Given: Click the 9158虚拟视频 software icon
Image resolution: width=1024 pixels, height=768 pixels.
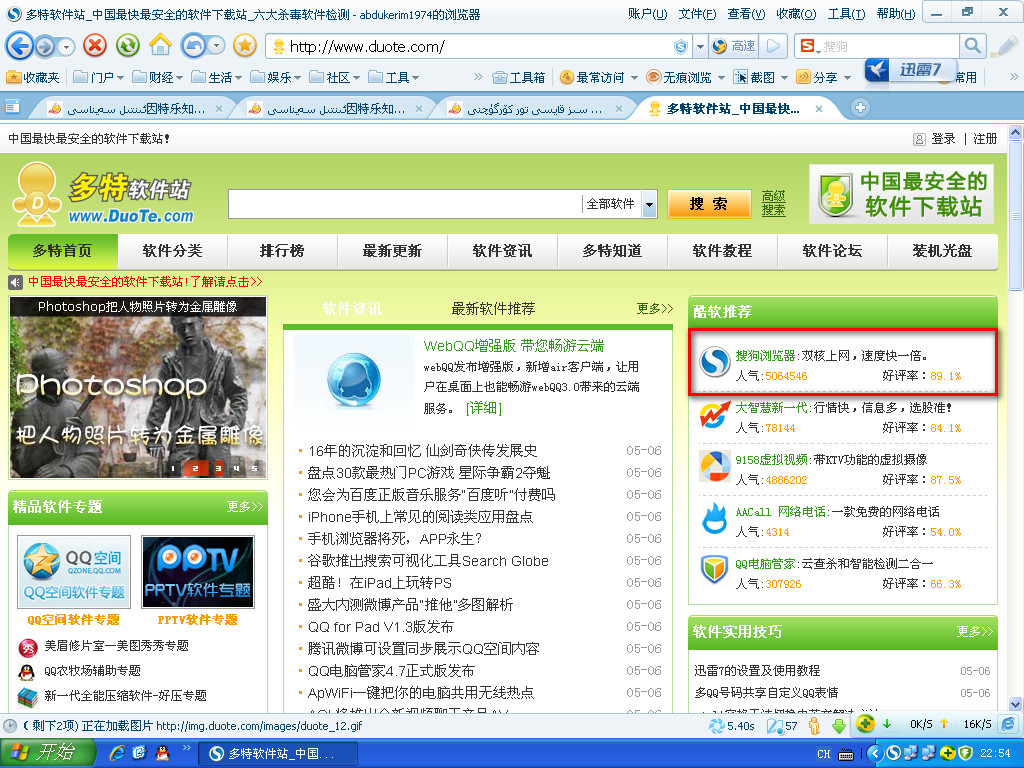Looking at the screenshot, I should (x=715, y=466).
